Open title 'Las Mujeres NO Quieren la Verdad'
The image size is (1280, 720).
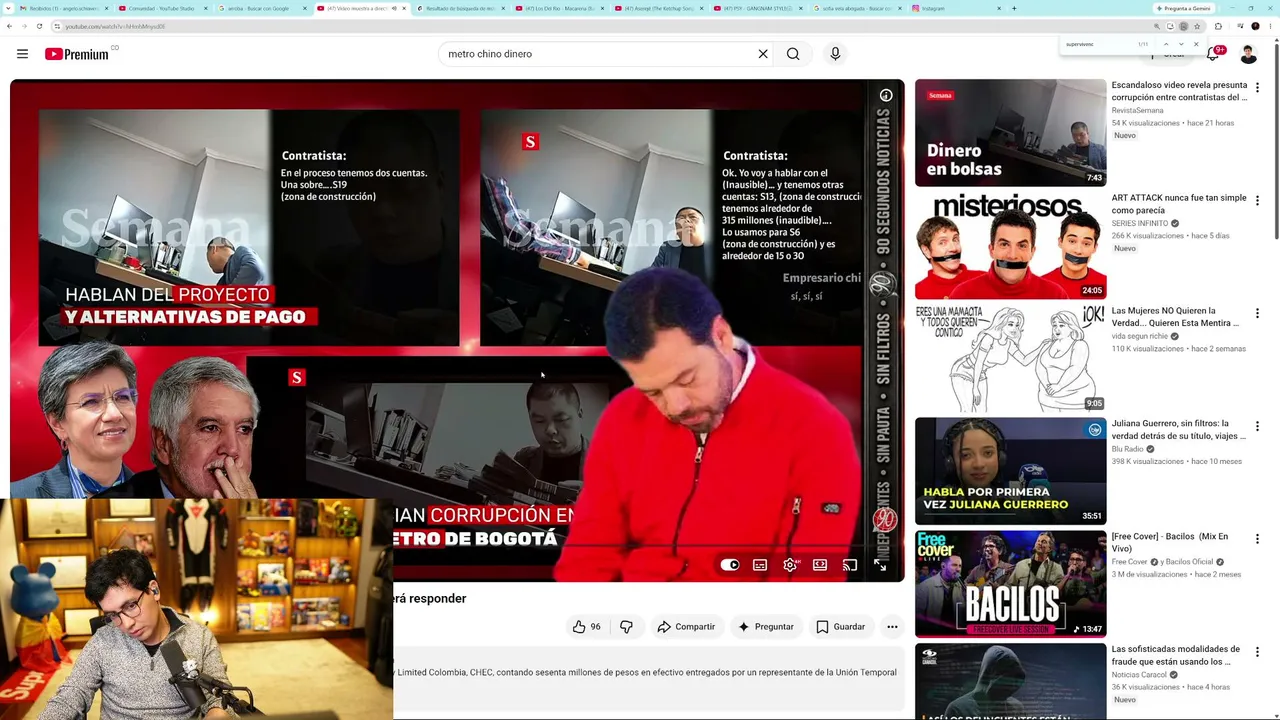tap(1175, 317)
